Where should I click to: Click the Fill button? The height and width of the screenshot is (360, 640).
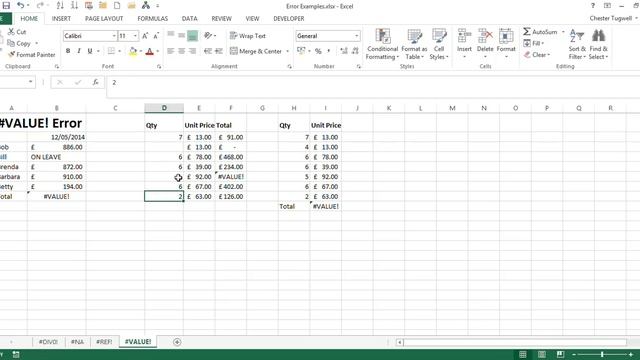click(533, 43)
